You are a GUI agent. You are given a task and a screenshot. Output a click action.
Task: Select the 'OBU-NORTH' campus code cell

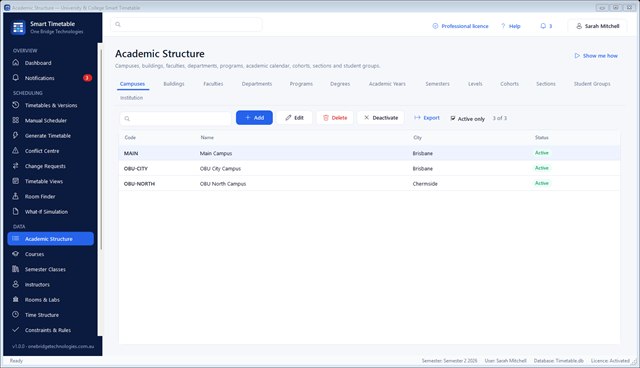pos(139,184)
